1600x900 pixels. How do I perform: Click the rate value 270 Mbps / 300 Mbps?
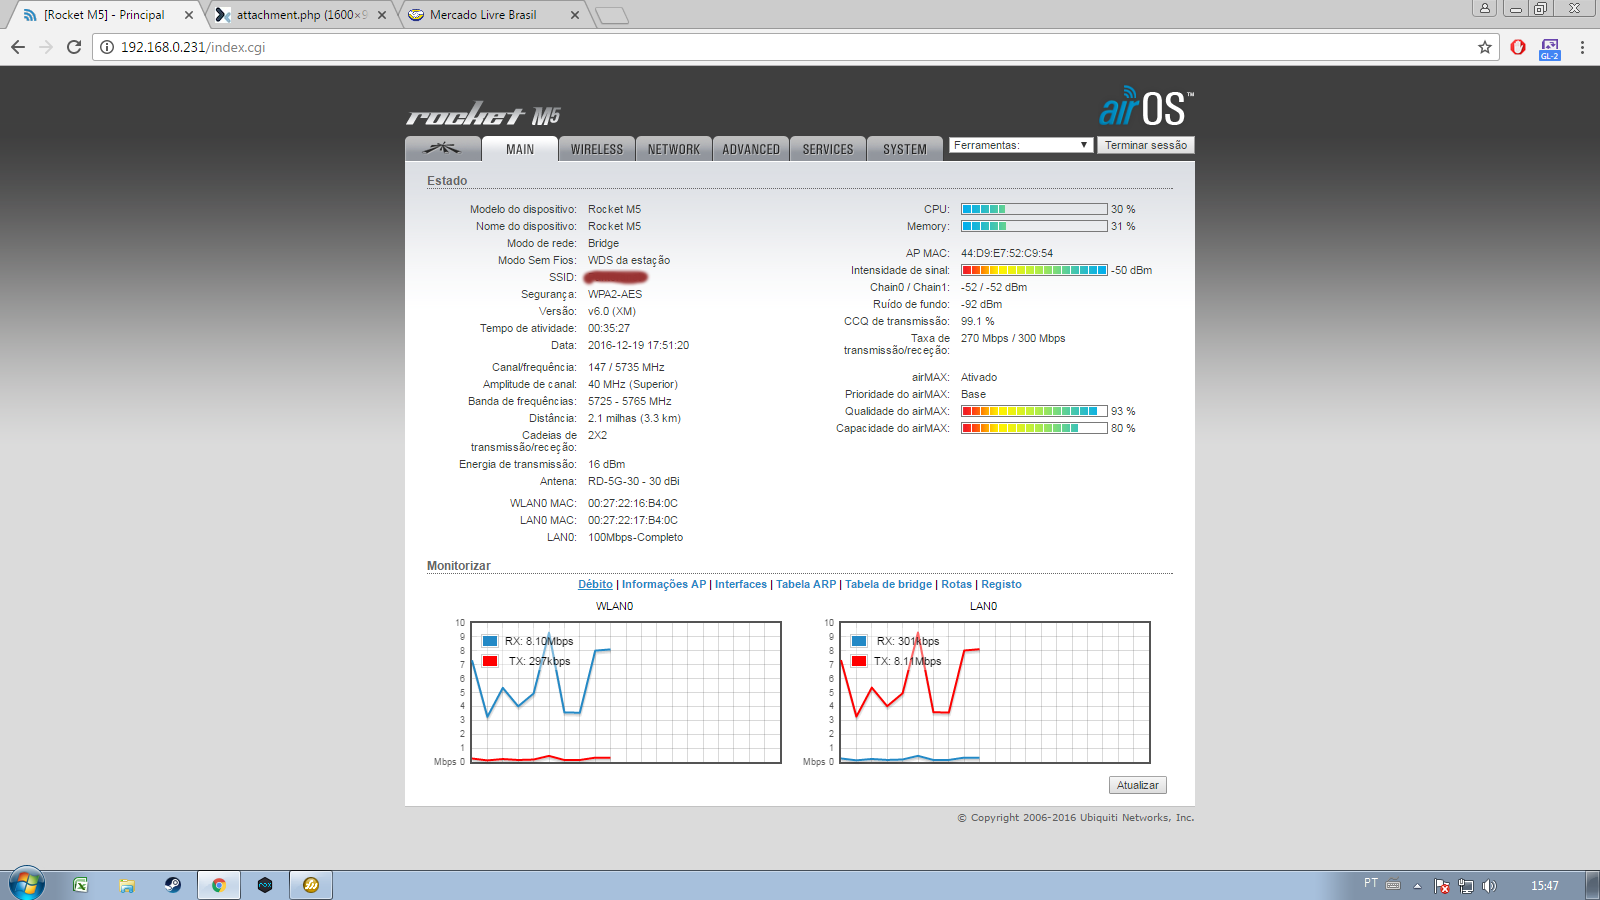(x=1013, y=338)
